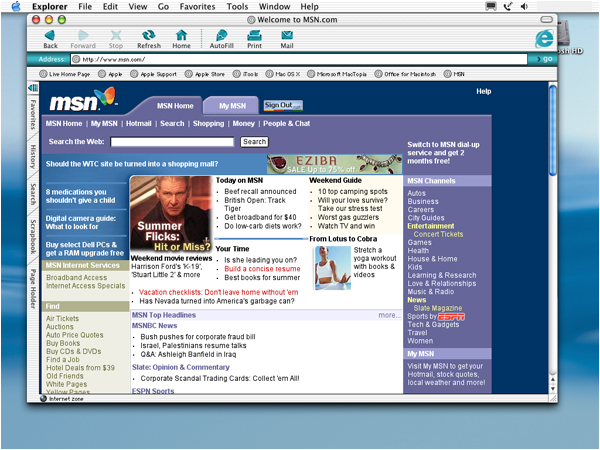Image resolution: width=600 pixels, height=450 pixels.
Task: Open the Tools menu
Action: coord(237,7)
